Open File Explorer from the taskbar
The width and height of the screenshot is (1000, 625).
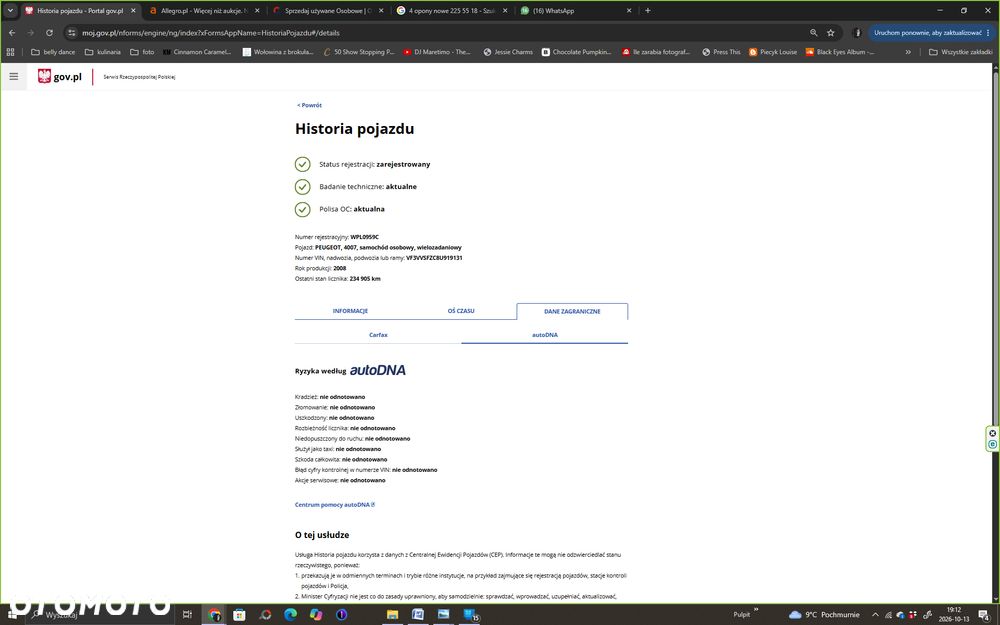(392, 614)
